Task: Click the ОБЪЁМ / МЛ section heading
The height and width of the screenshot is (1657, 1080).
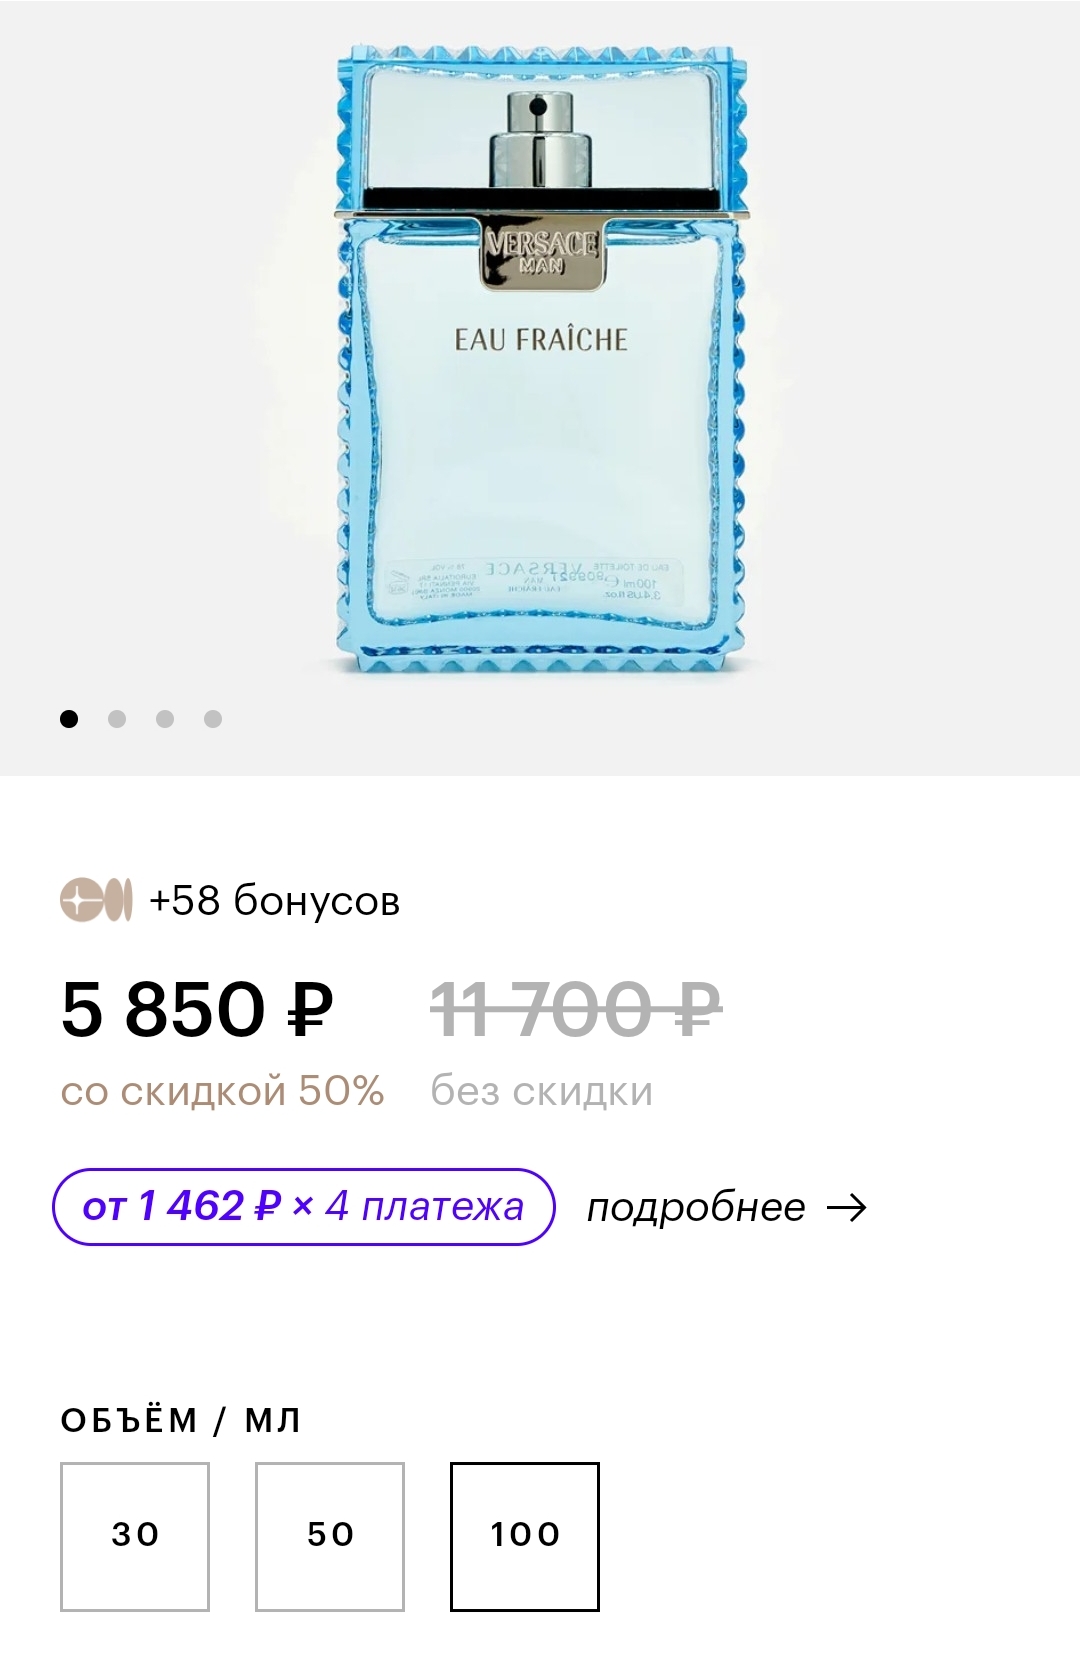Action: [181, 1420]
